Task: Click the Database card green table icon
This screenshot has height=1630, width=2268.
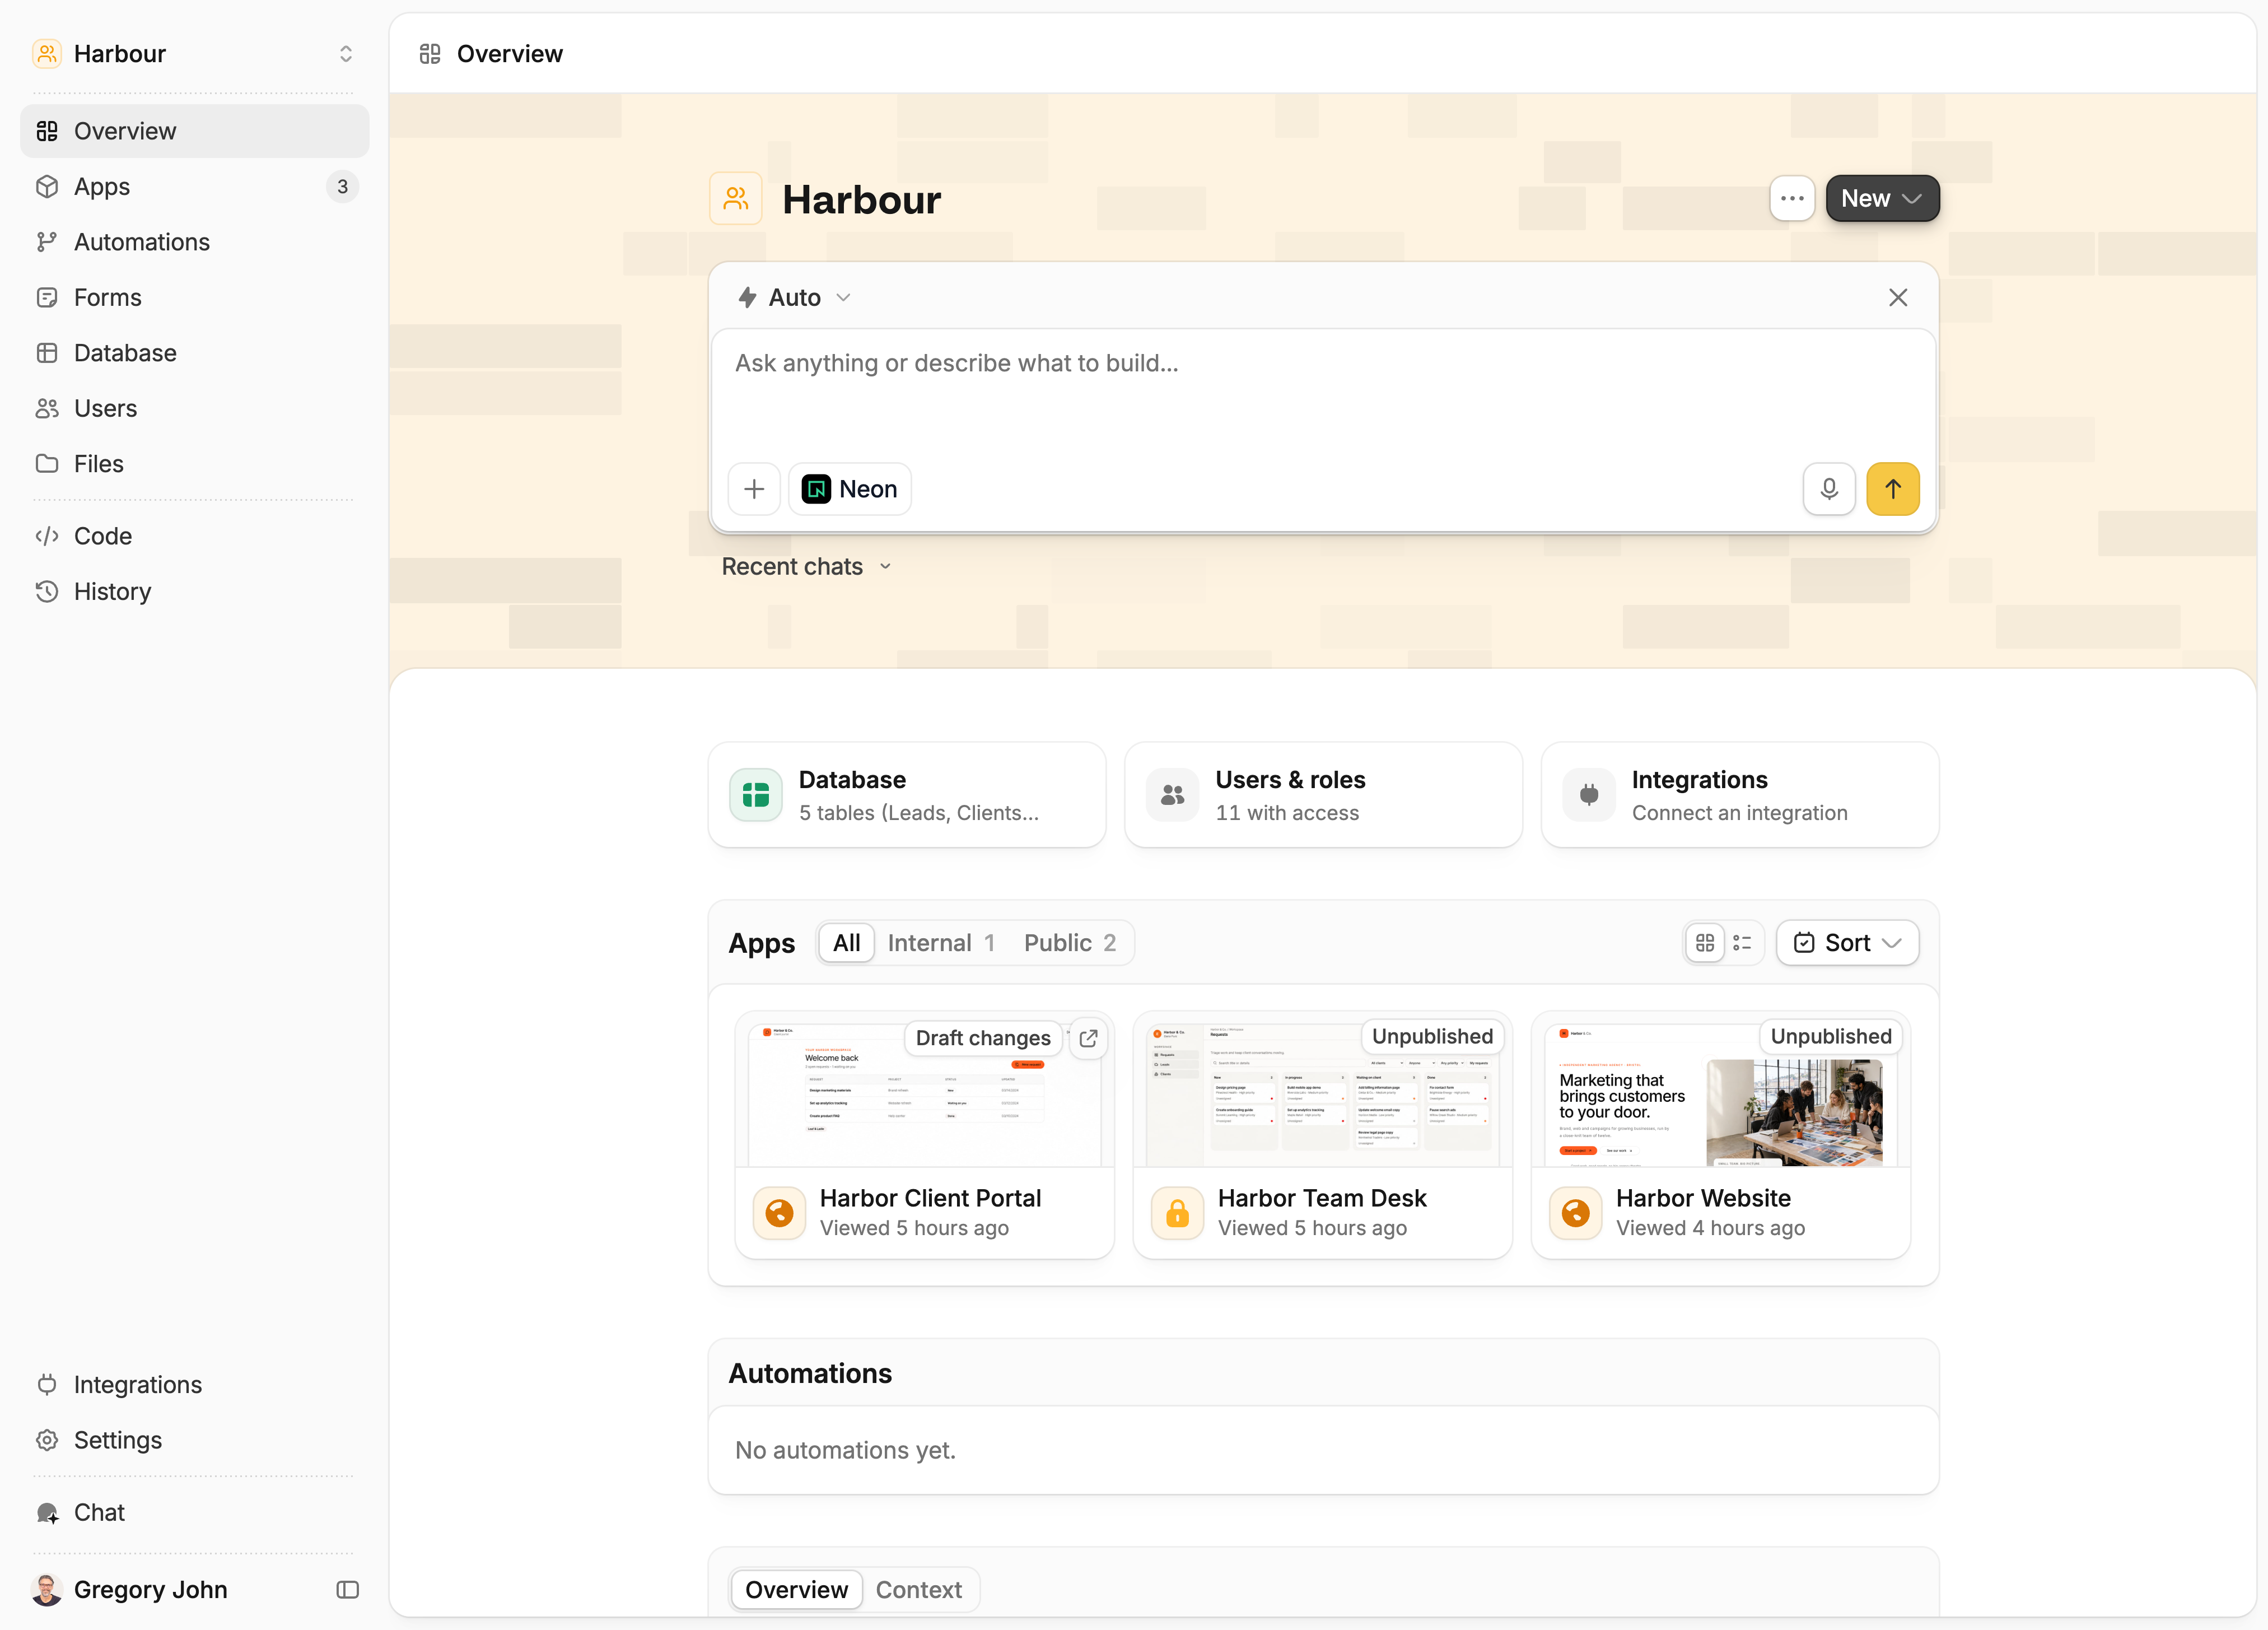Action: [756, 795]
